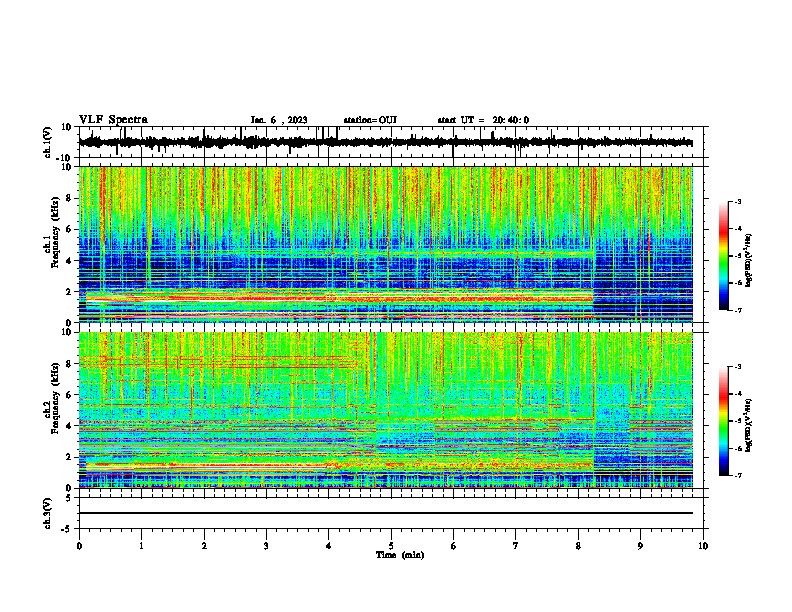
Task: Click time axis tick label "4"
Action: click(x=329, y=546)
